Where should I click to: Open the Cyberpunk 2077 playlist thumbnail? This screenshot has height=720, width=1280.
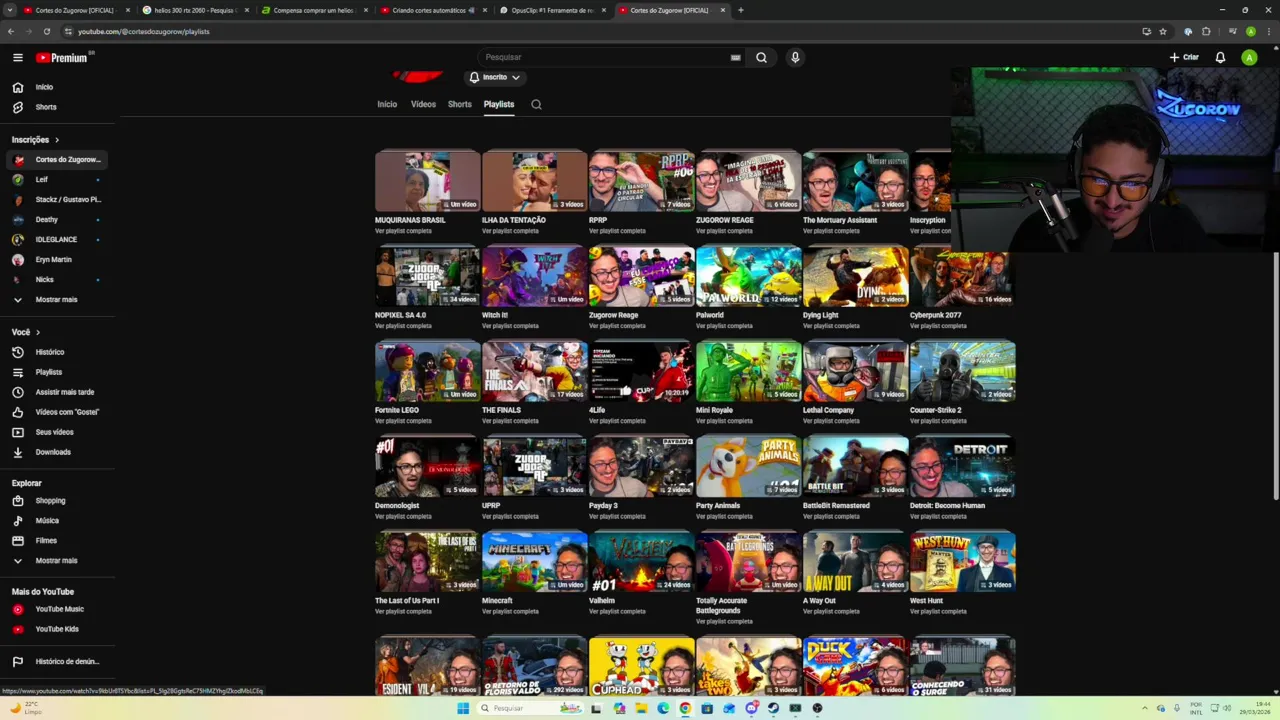click(962, 275)
